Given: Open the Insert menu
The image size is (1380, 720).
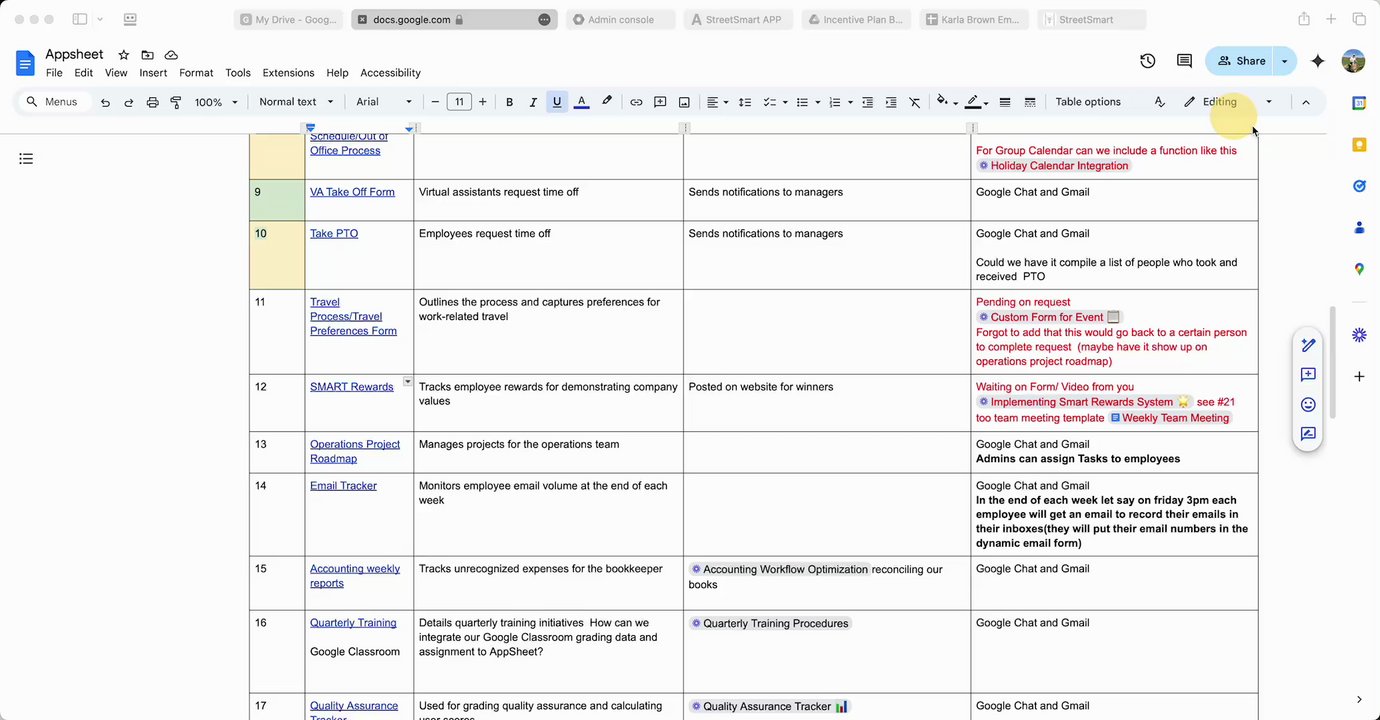Looking at the screenshot, I should (x=153, y=73).
